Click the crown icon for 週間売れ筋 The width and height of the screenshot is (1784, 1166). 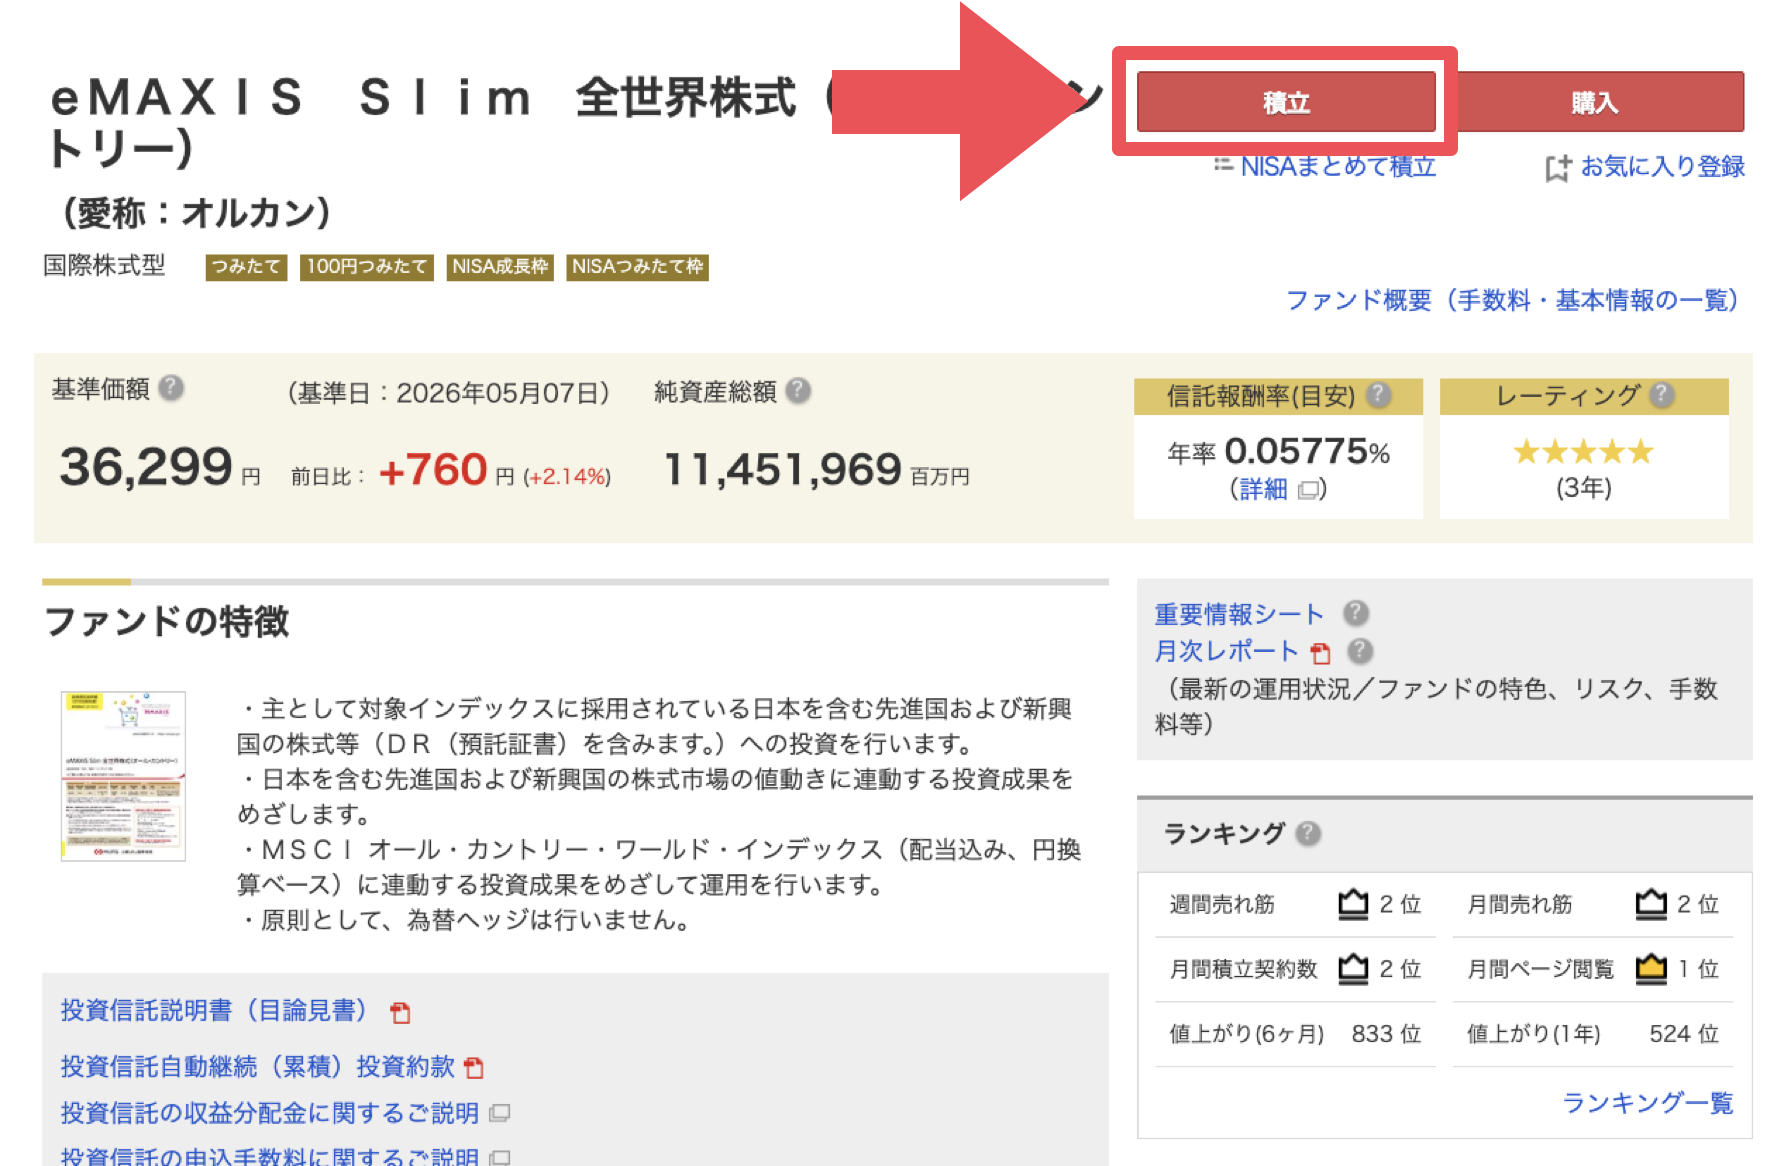(x=1353, y=904)
